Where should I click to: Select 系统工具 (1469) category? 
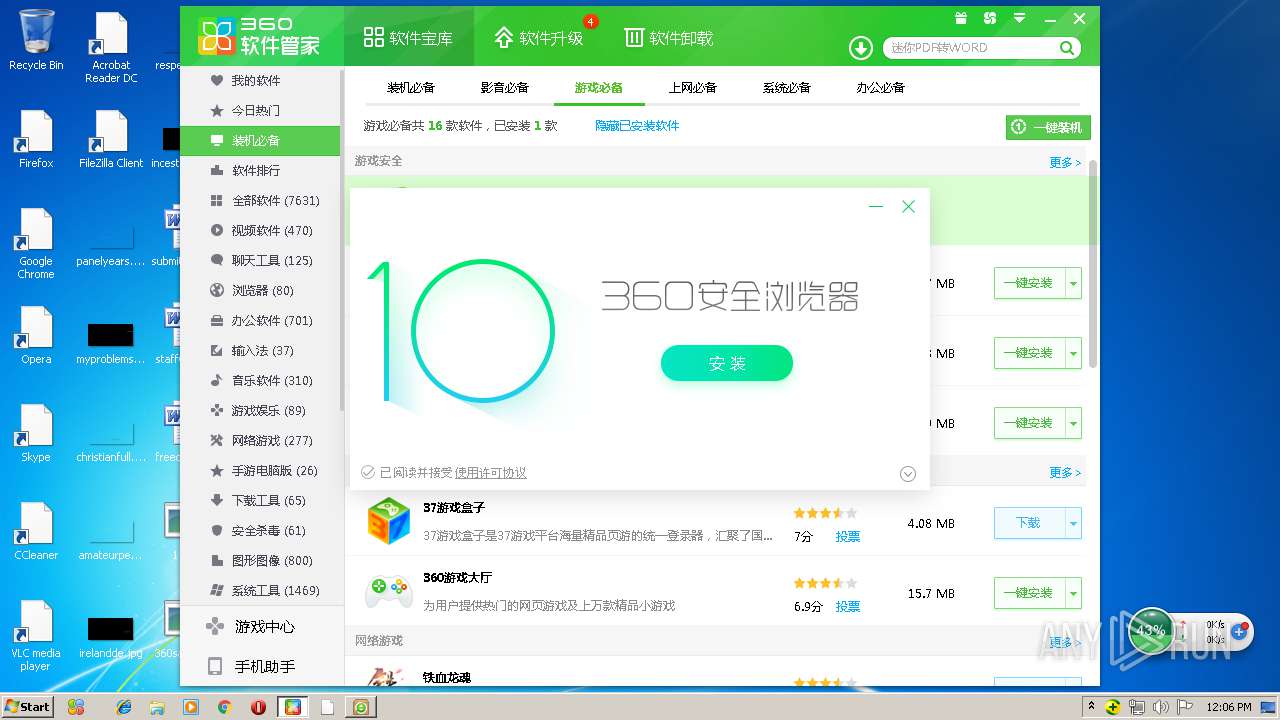(260, 590)
